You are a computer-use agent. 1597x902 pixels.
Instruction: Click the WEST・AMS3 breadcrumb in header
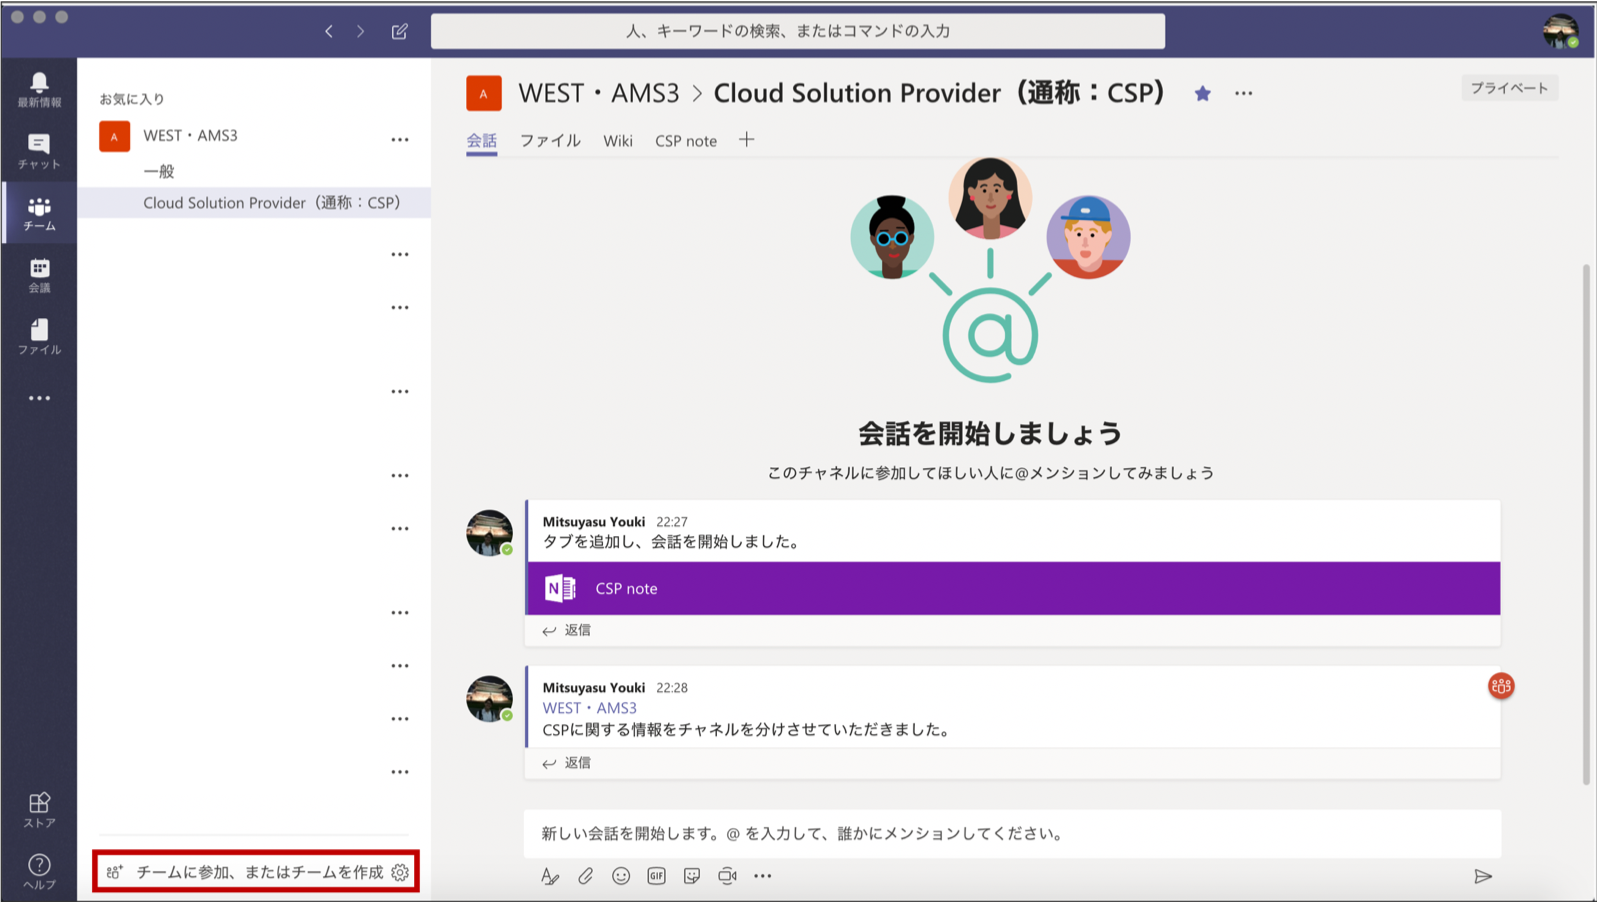598,93
